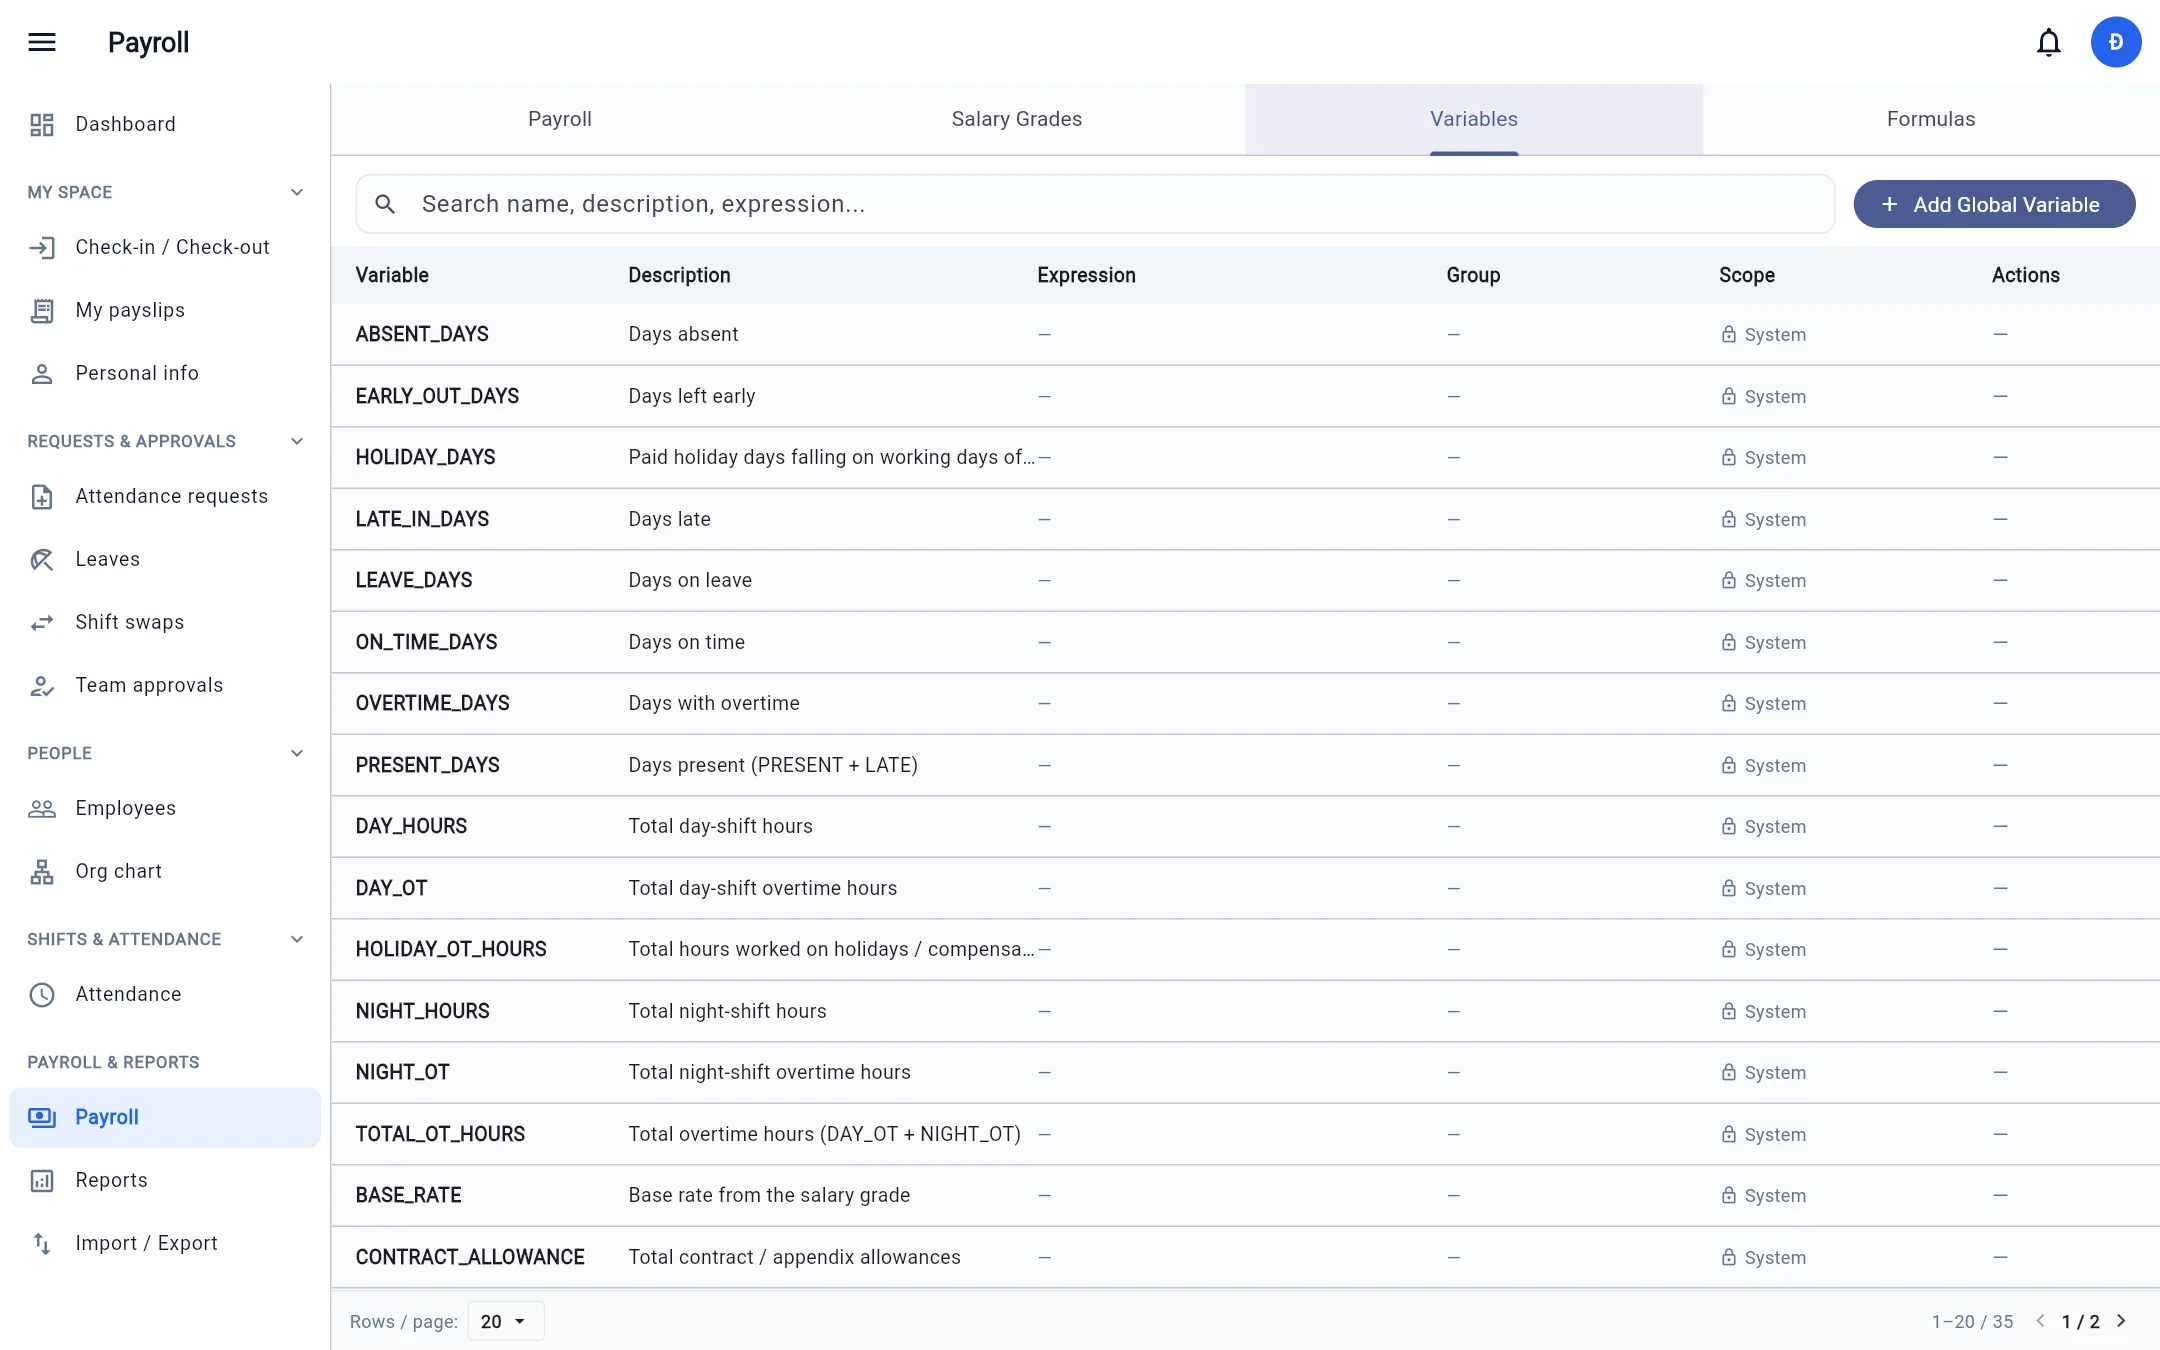Click the Shift swaps arrows icon
This screenshot has width=2160, height=1350.
42,622
